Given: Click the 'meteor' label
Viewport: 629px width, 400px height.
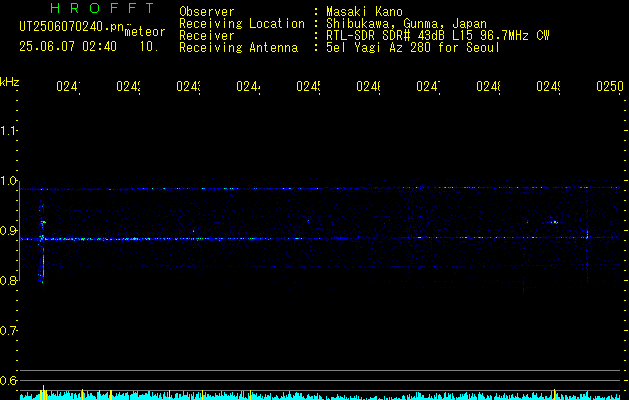Looking at the screenshot, I should [145, 32].
